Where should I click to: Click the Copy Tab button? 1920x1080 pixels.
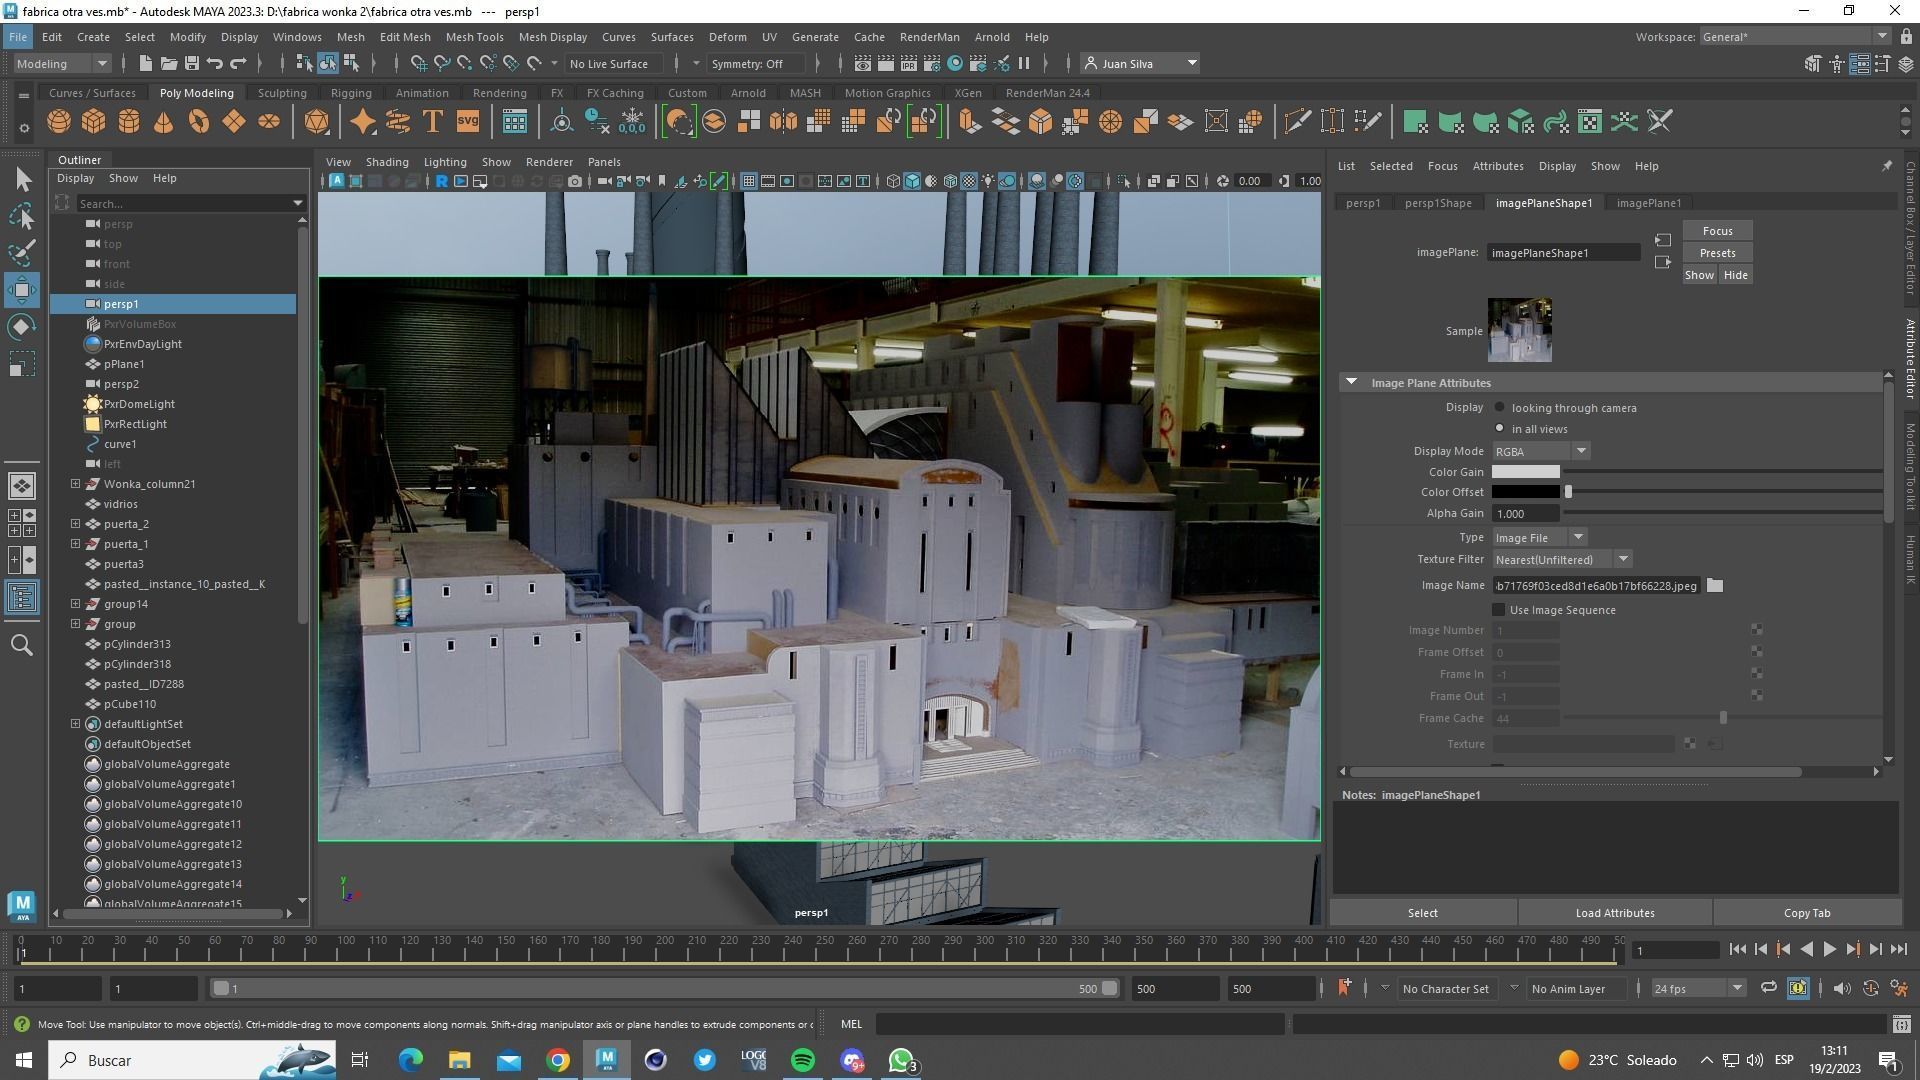(x=1807, y=913)
